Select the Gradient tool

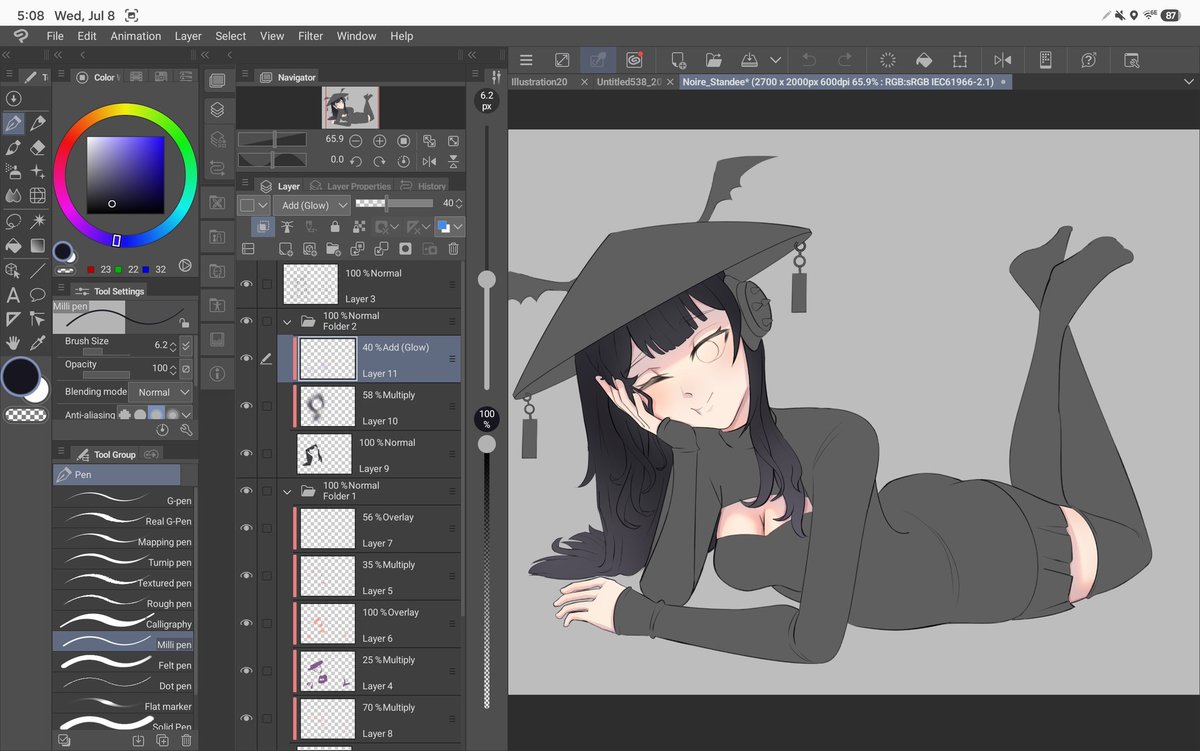pos(38,245)
